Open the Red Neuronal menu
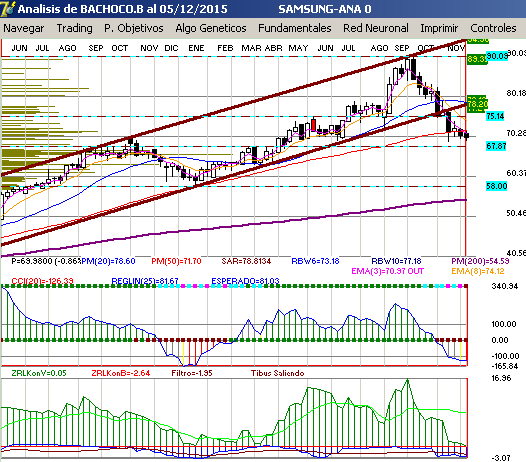Screen dimensions: 526x462 [376, 28]
